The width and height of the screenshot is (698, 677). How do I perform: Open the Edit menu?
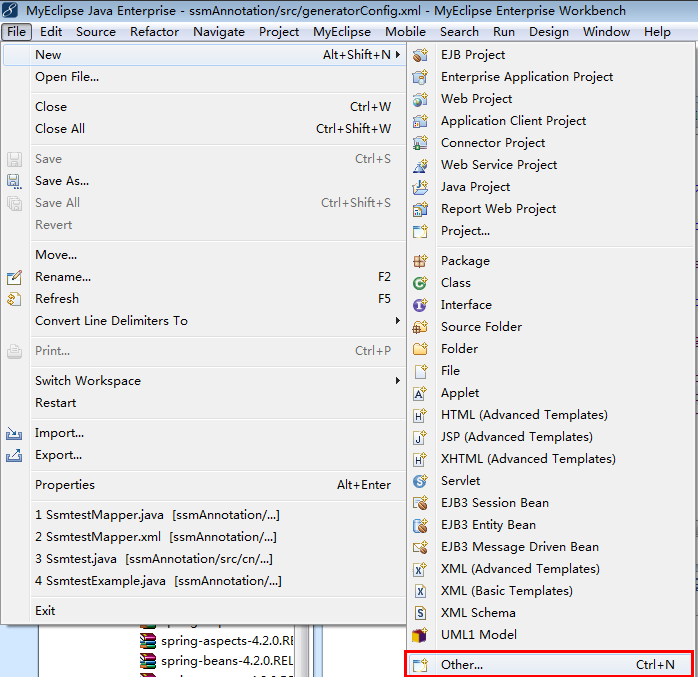pyautogui.click(x=51, y=32)
